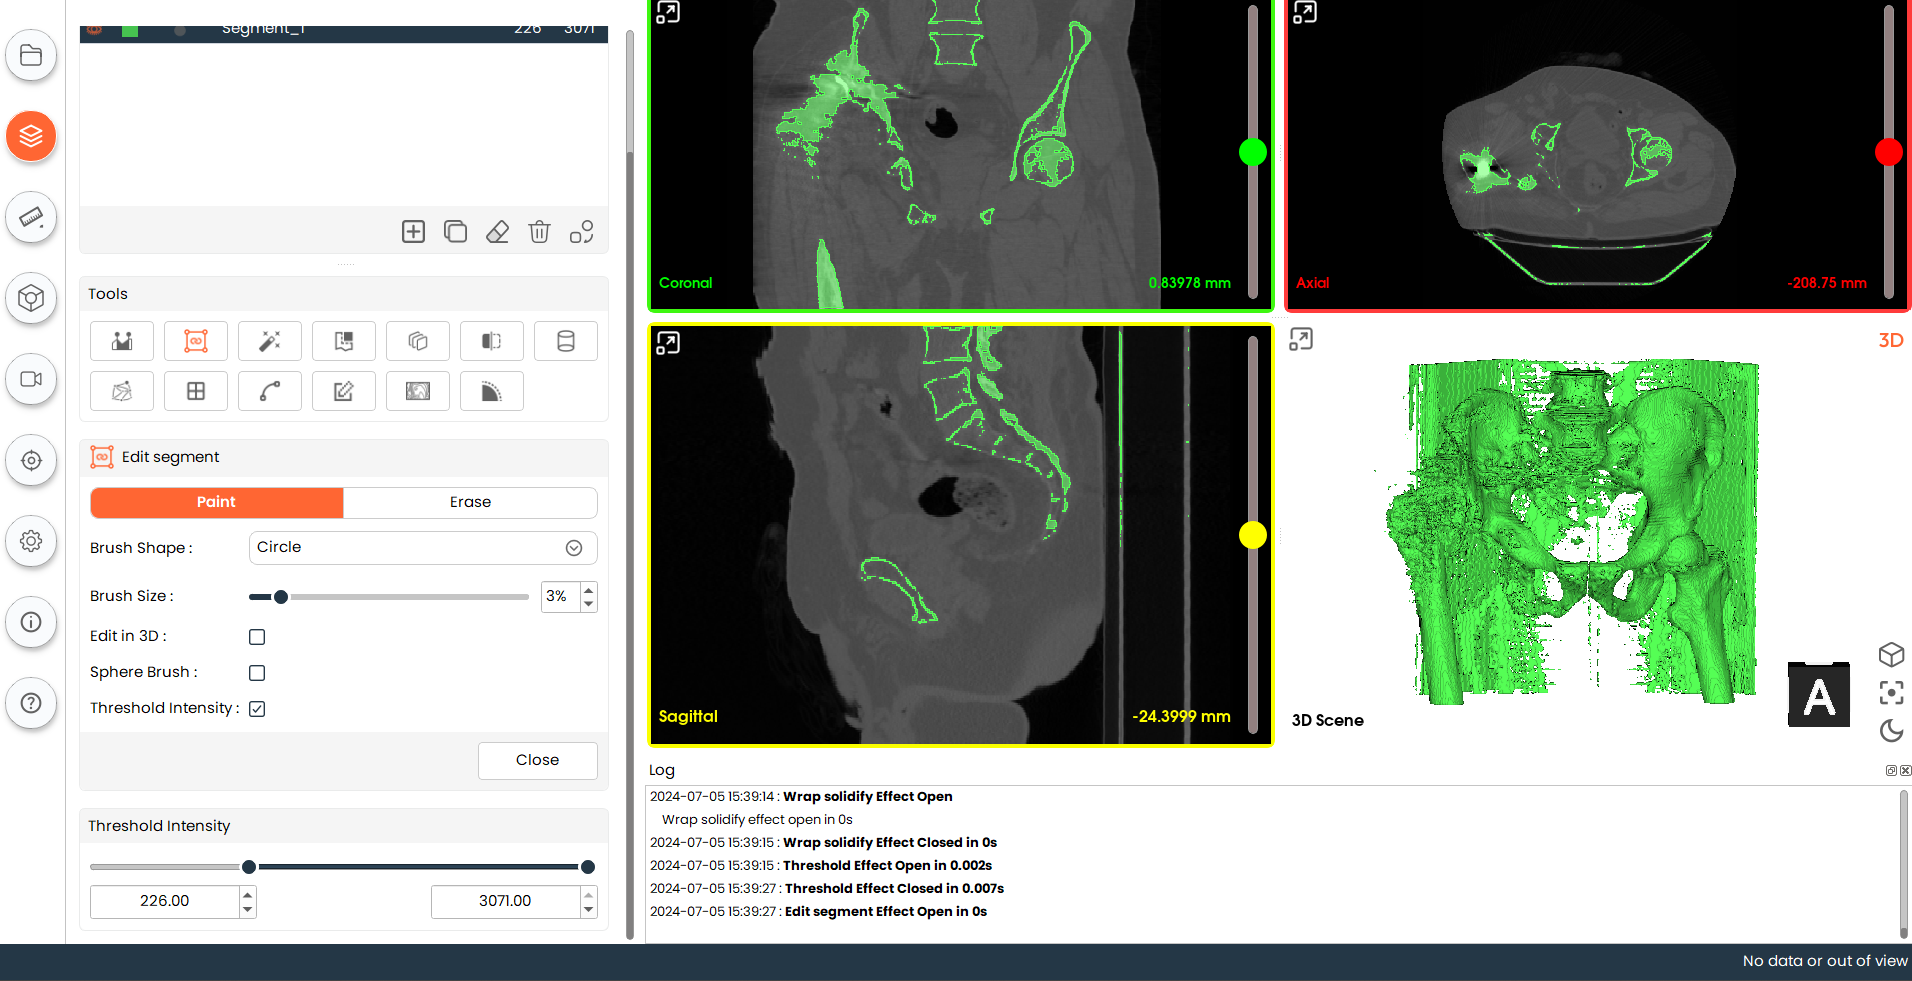Select the mirror split tool
Image resolution: width=1912 pixels, height=981 pixels.
click(x=491, y=341)
